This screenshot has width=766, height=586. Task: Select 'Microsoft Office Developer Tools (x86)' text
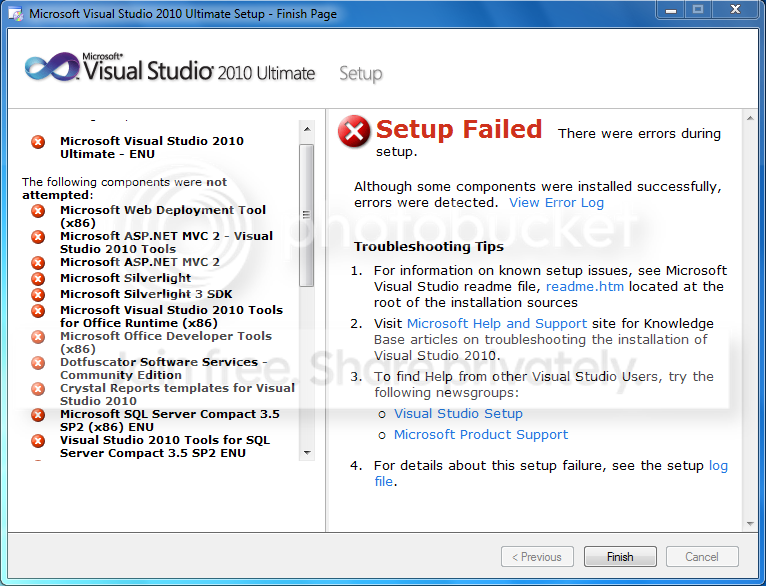[x=166, y=343]
